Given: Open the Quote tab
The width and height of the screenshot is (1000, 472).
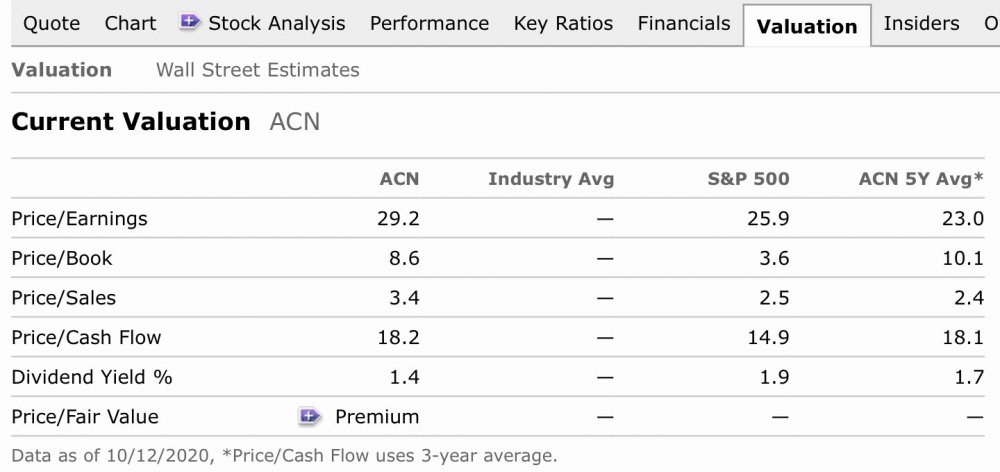Looking at the screenshot, I should pyautogui.click(x=51, y=23).
